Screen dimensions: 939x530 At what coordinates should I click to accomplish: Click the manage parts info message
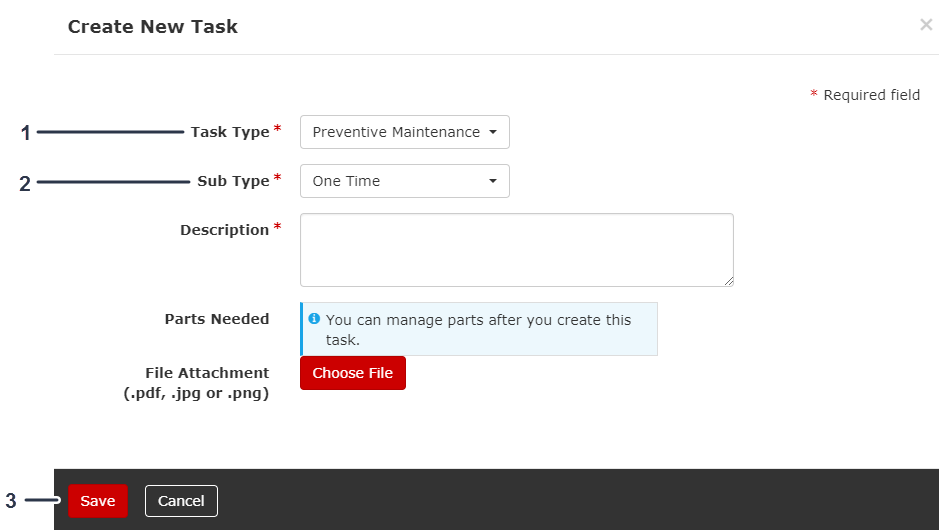click(480, 329)
